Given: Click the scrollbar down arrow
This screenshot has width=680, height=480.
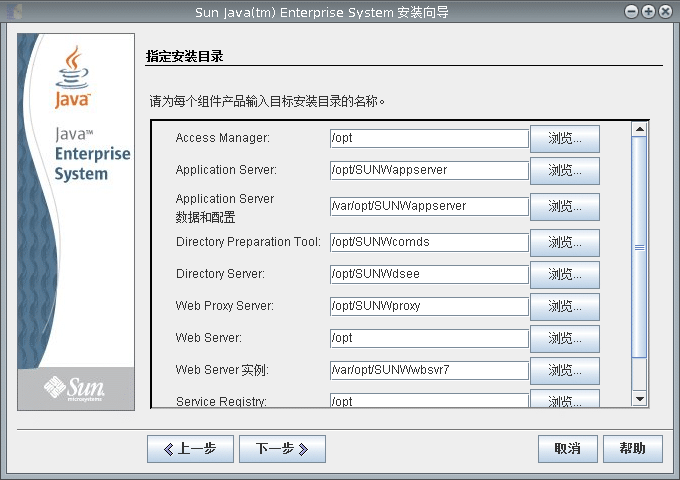Looking at the screenshot, I should (639, 399).
